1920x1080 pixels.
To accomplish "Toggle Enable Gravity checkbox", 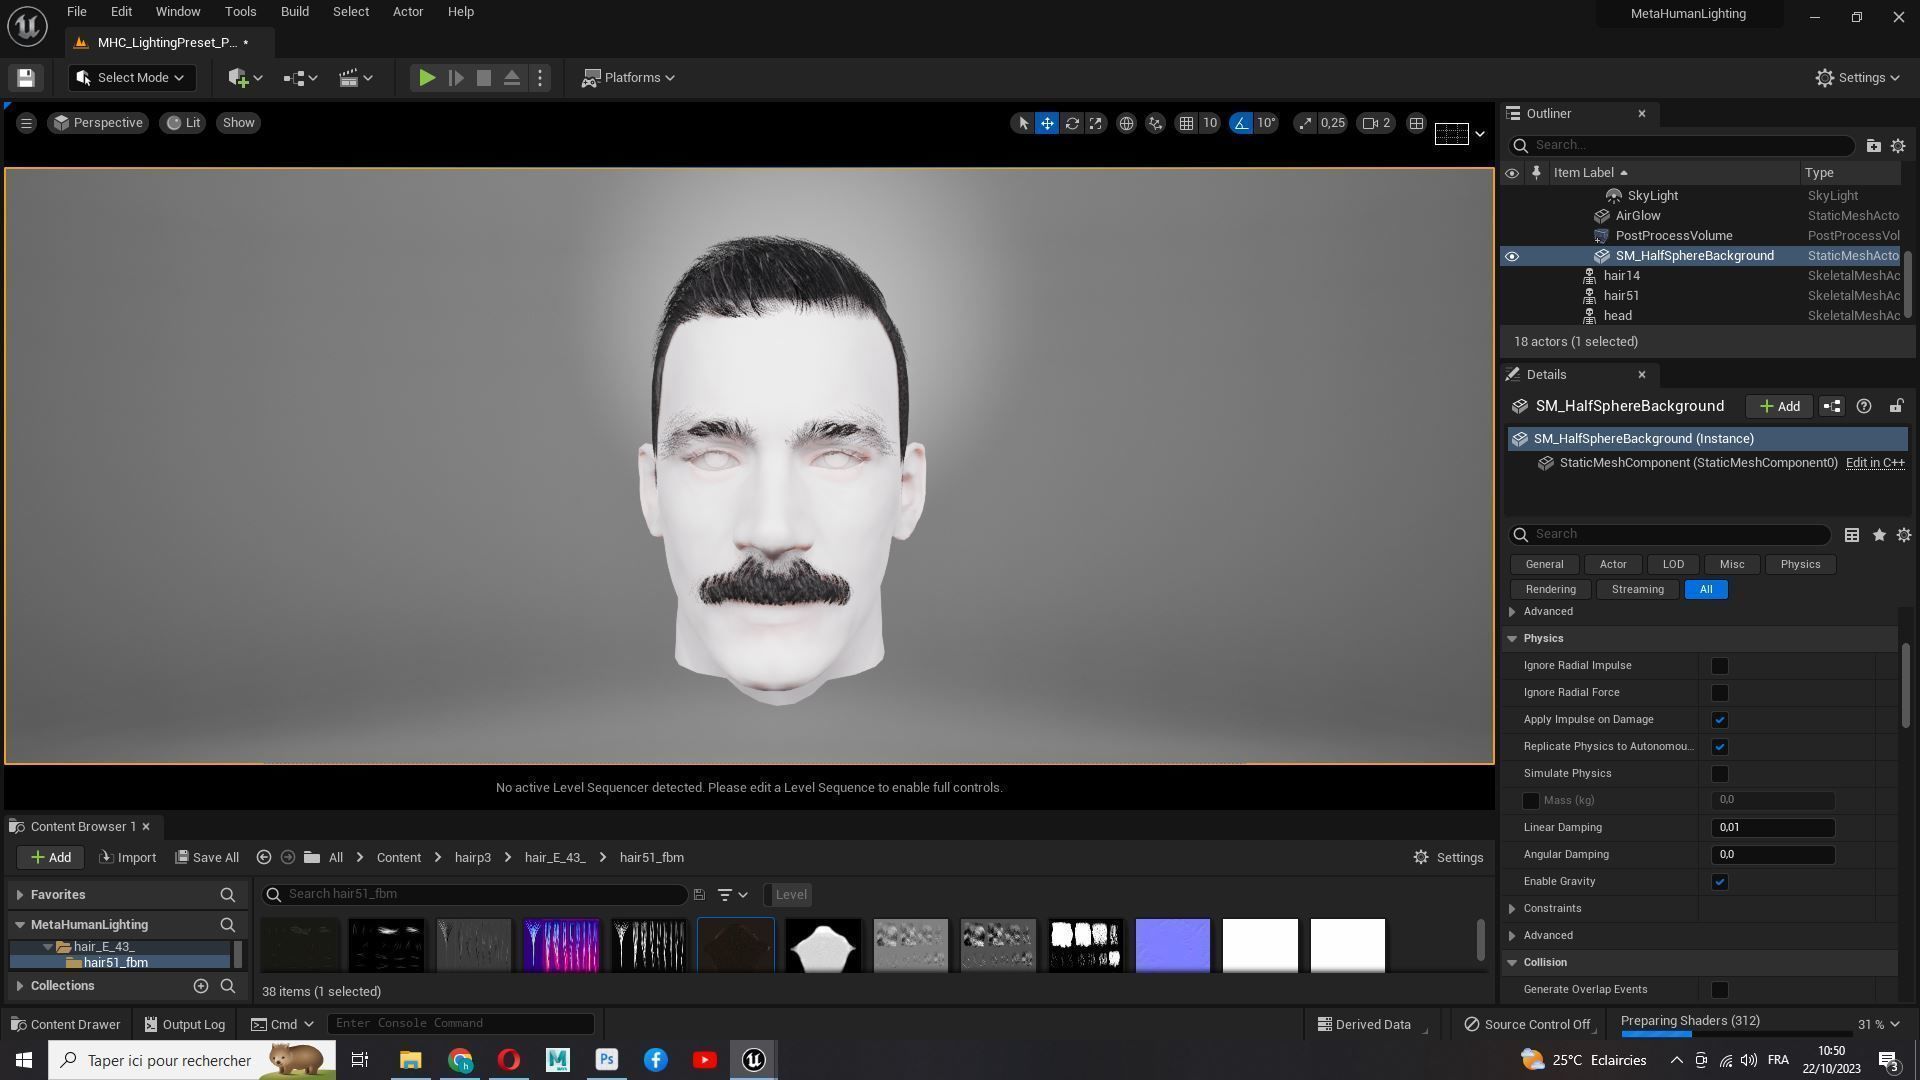I will pyautogui.click(x=1720, y=882).
